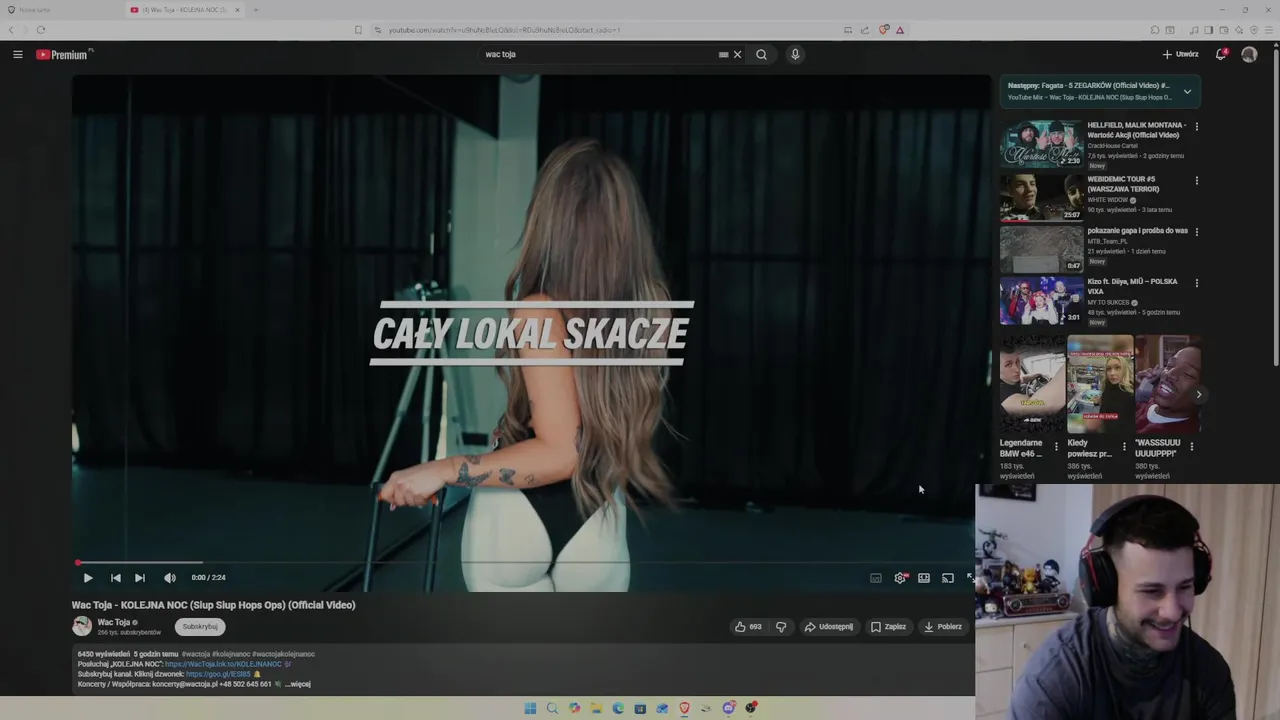
Task: Open the WASSSUUUUUUPPP short
Action: click(x=1168, y=384)
